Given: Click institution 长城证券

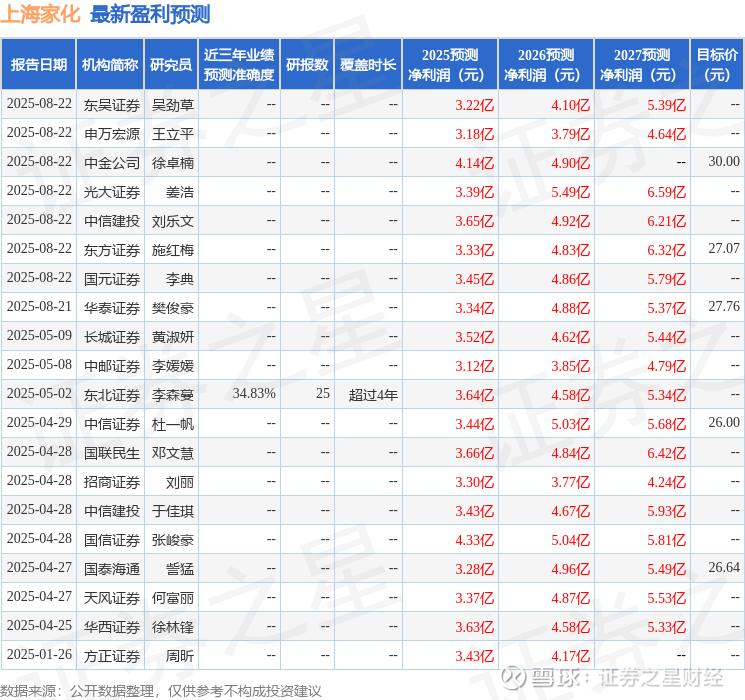Looking at the screenshot, I should (112, 337).
